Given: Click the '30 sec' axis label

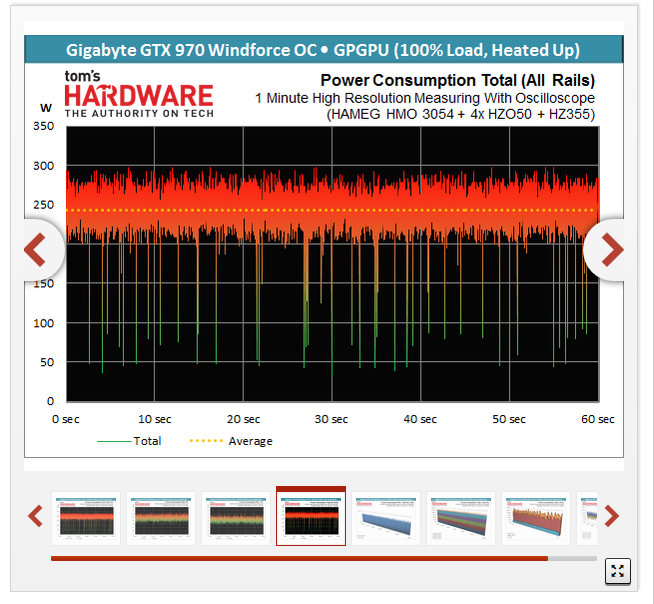Looking at the screenshot, I should (331, 419).
